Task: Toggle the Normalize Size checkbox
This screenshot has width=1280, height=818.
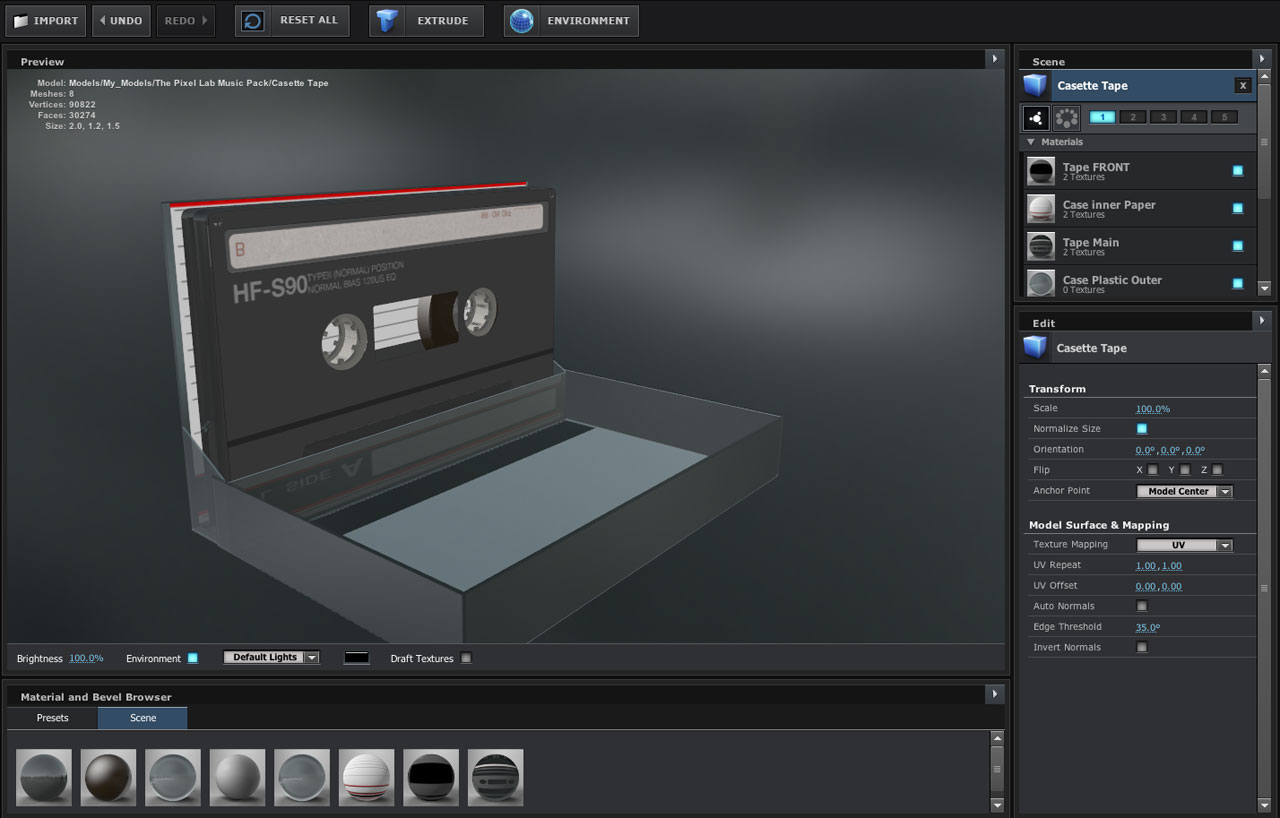Action: click(1142, 429)
